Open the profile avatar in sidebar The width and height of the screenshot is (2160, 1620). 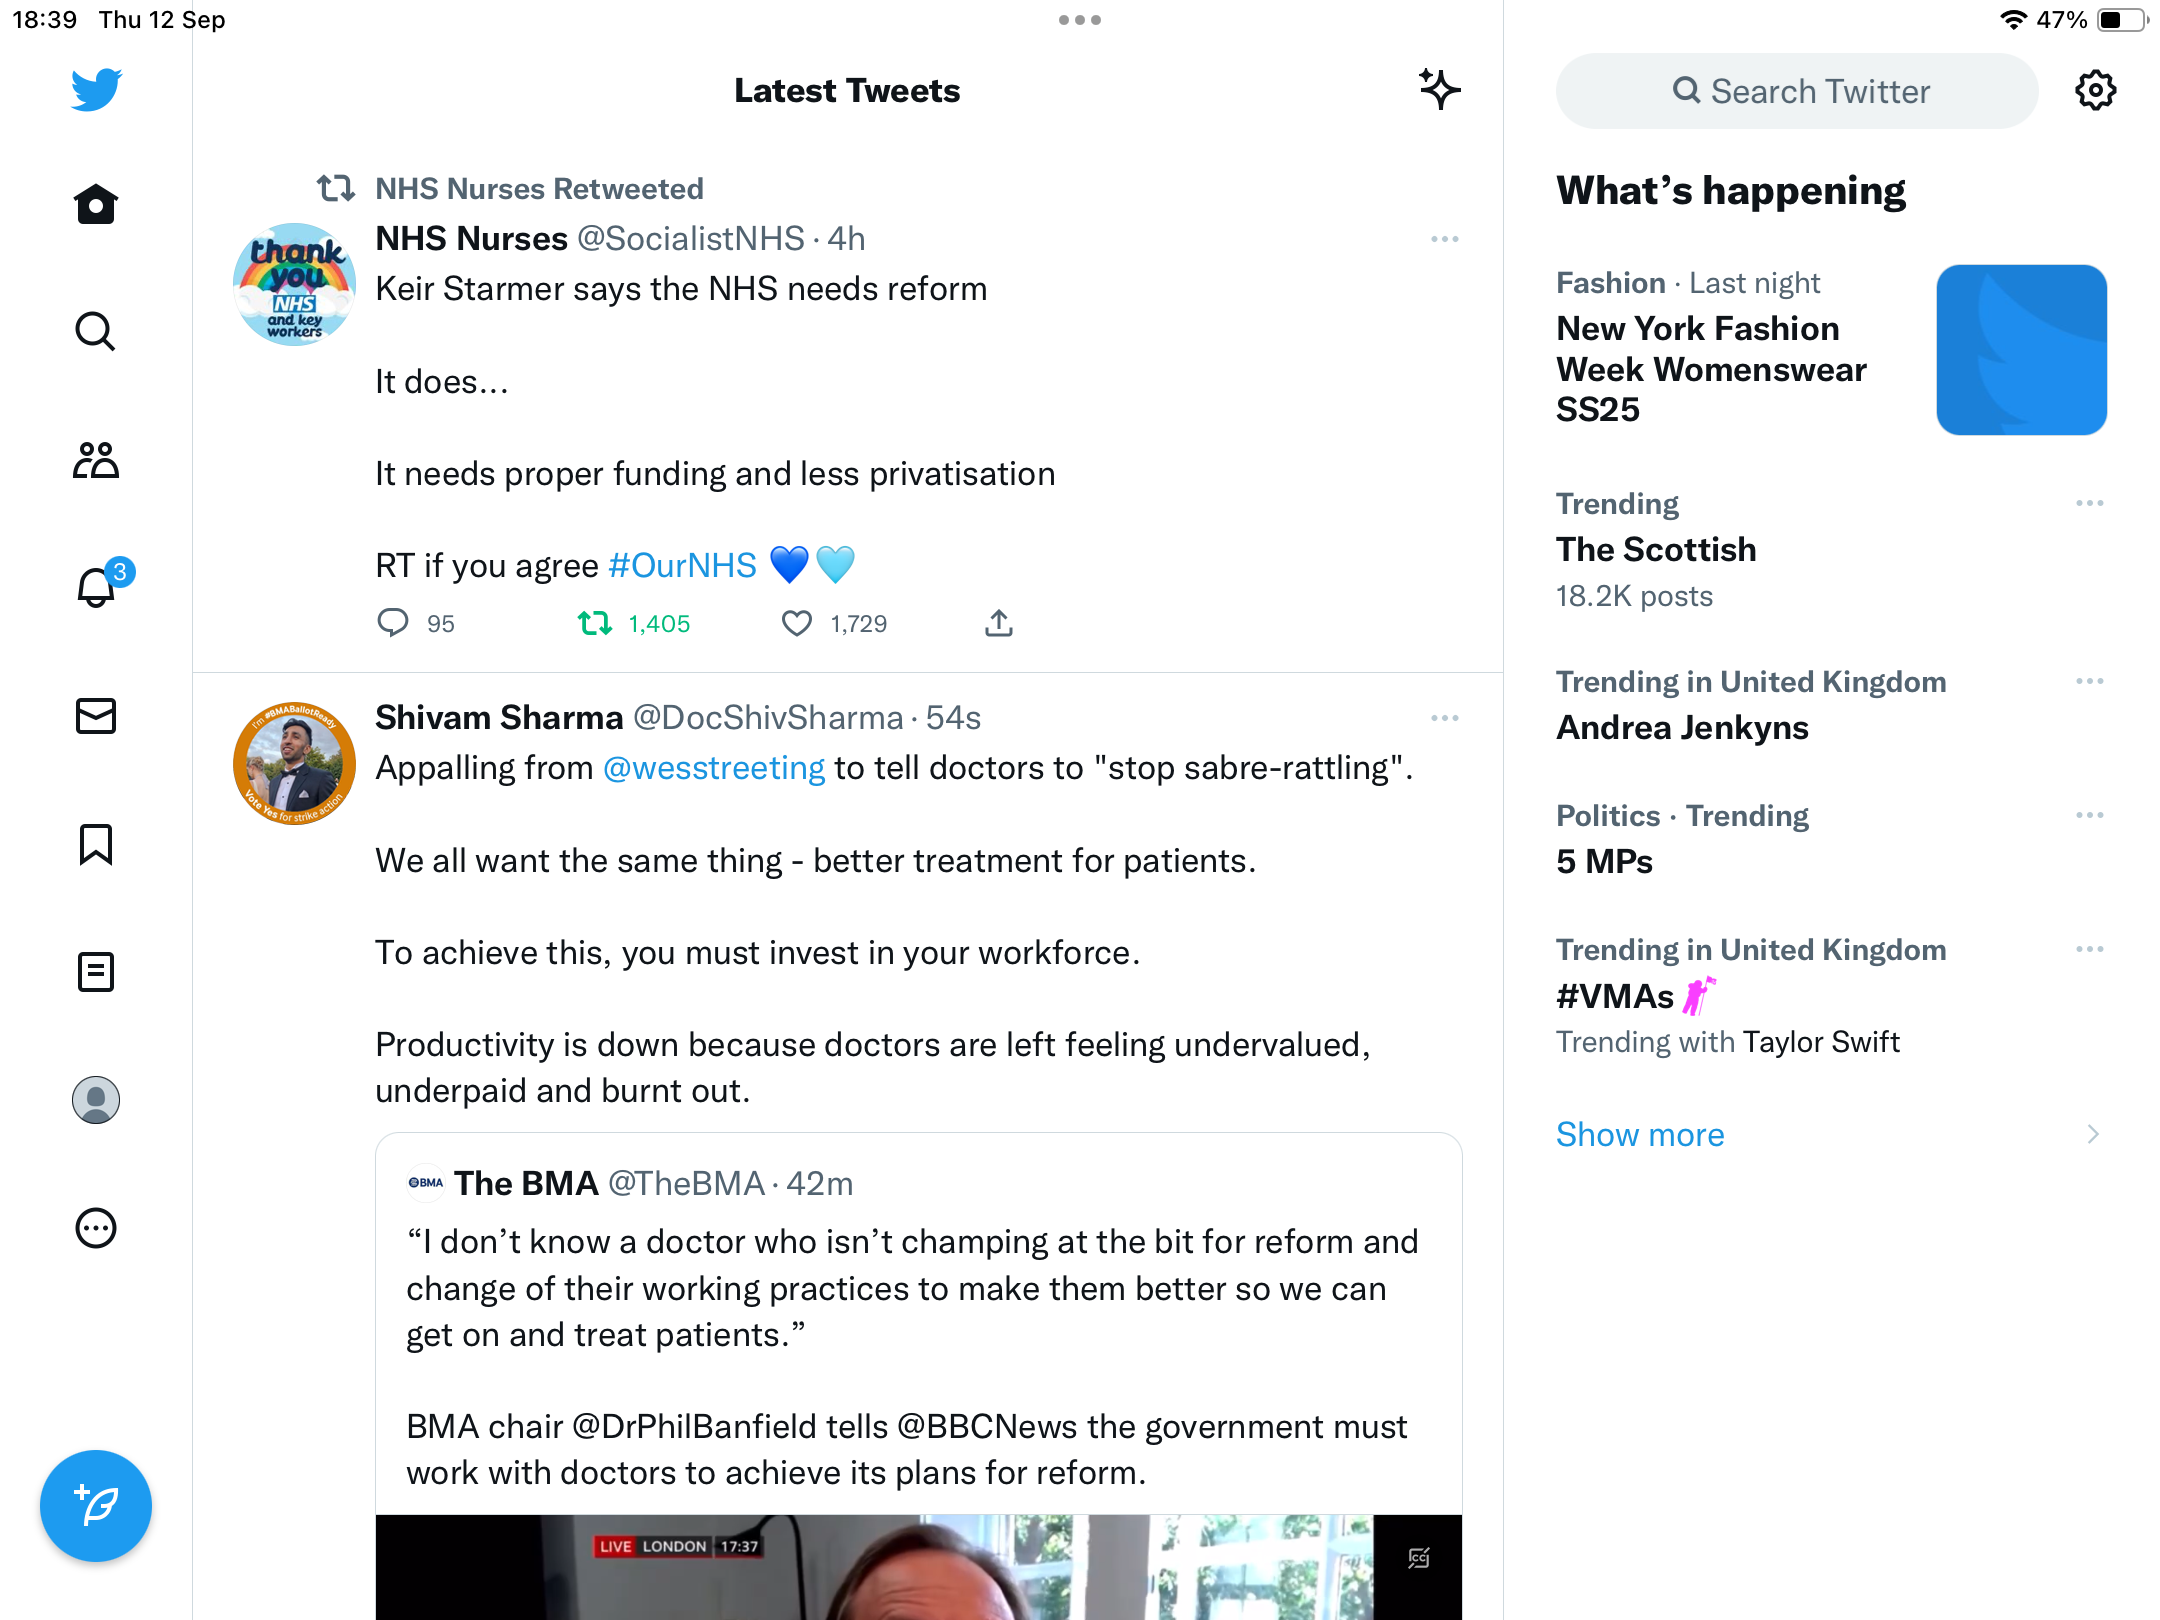point(96,1100)
